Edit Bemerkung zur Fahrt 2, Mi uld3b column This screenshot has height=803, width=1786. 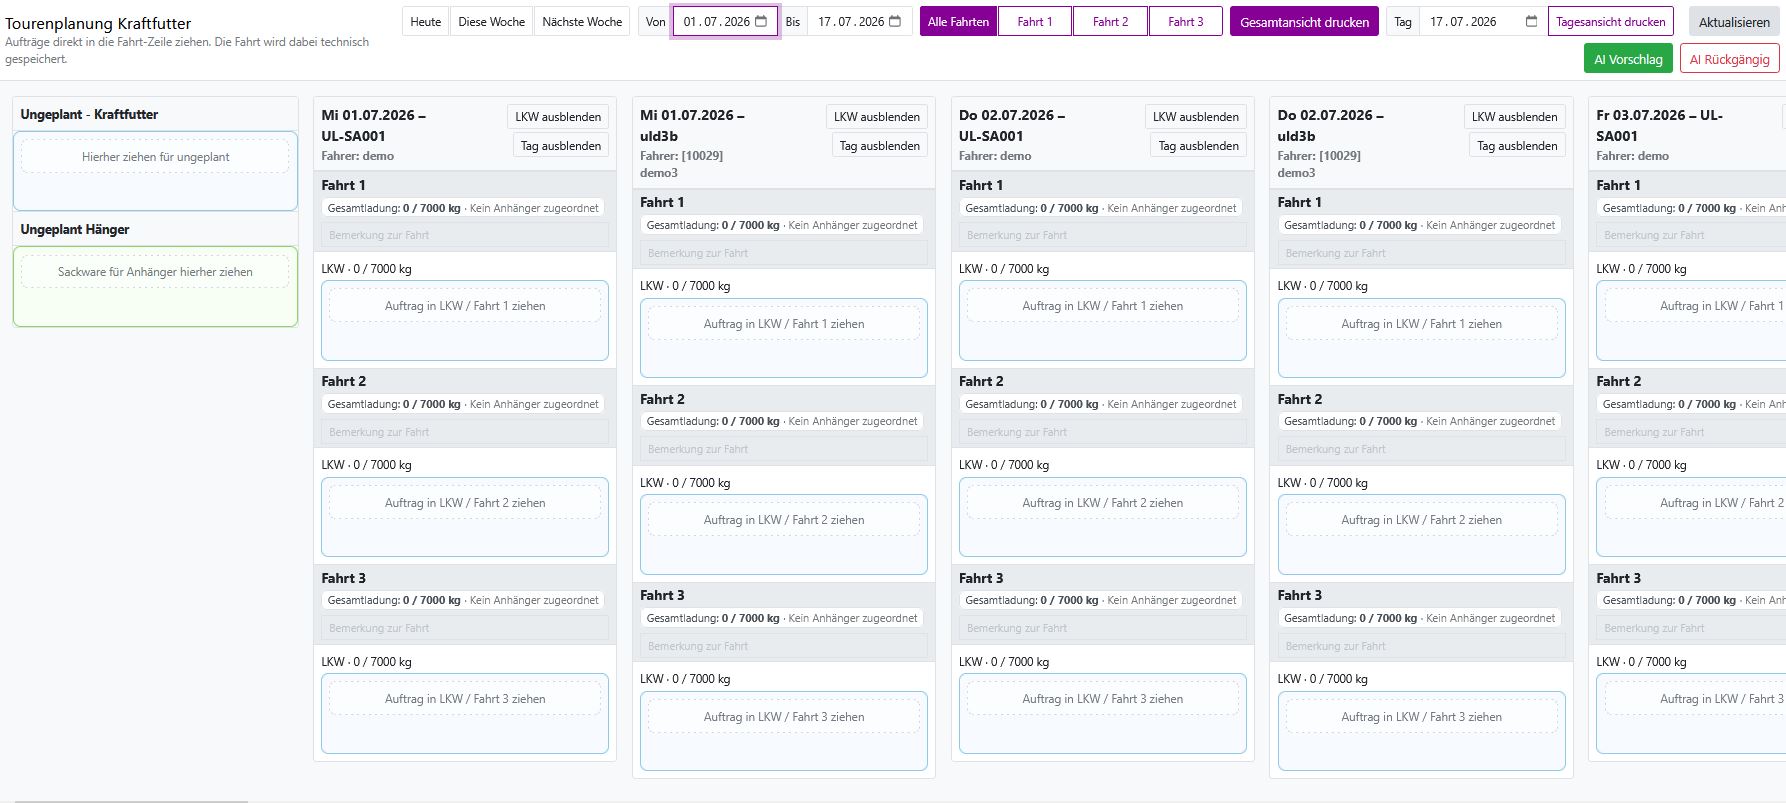[x=784, y=450]
